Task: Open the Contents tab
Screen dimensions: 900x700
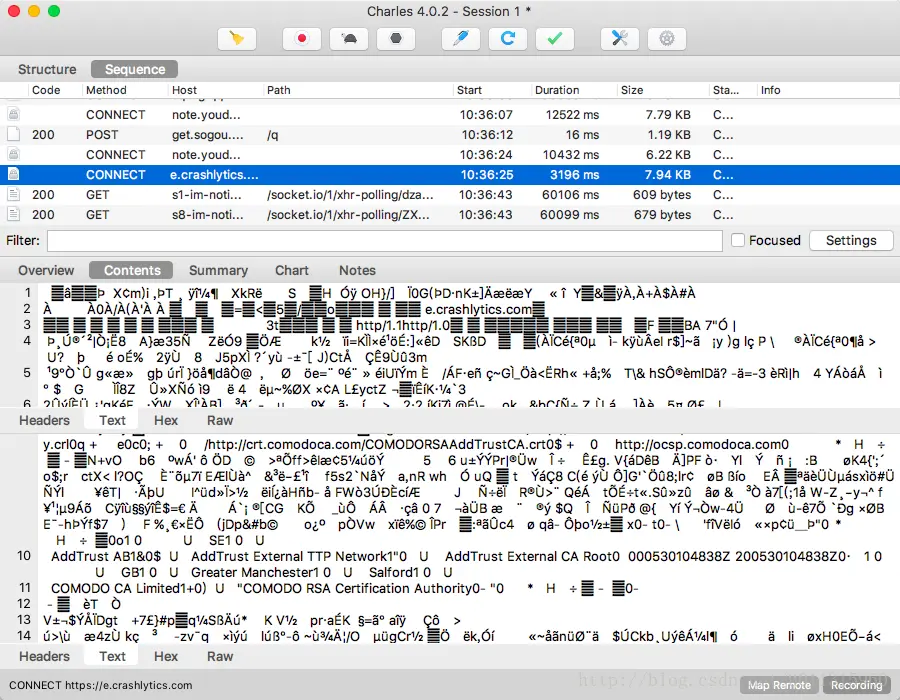Action: [x=131, y=270]
